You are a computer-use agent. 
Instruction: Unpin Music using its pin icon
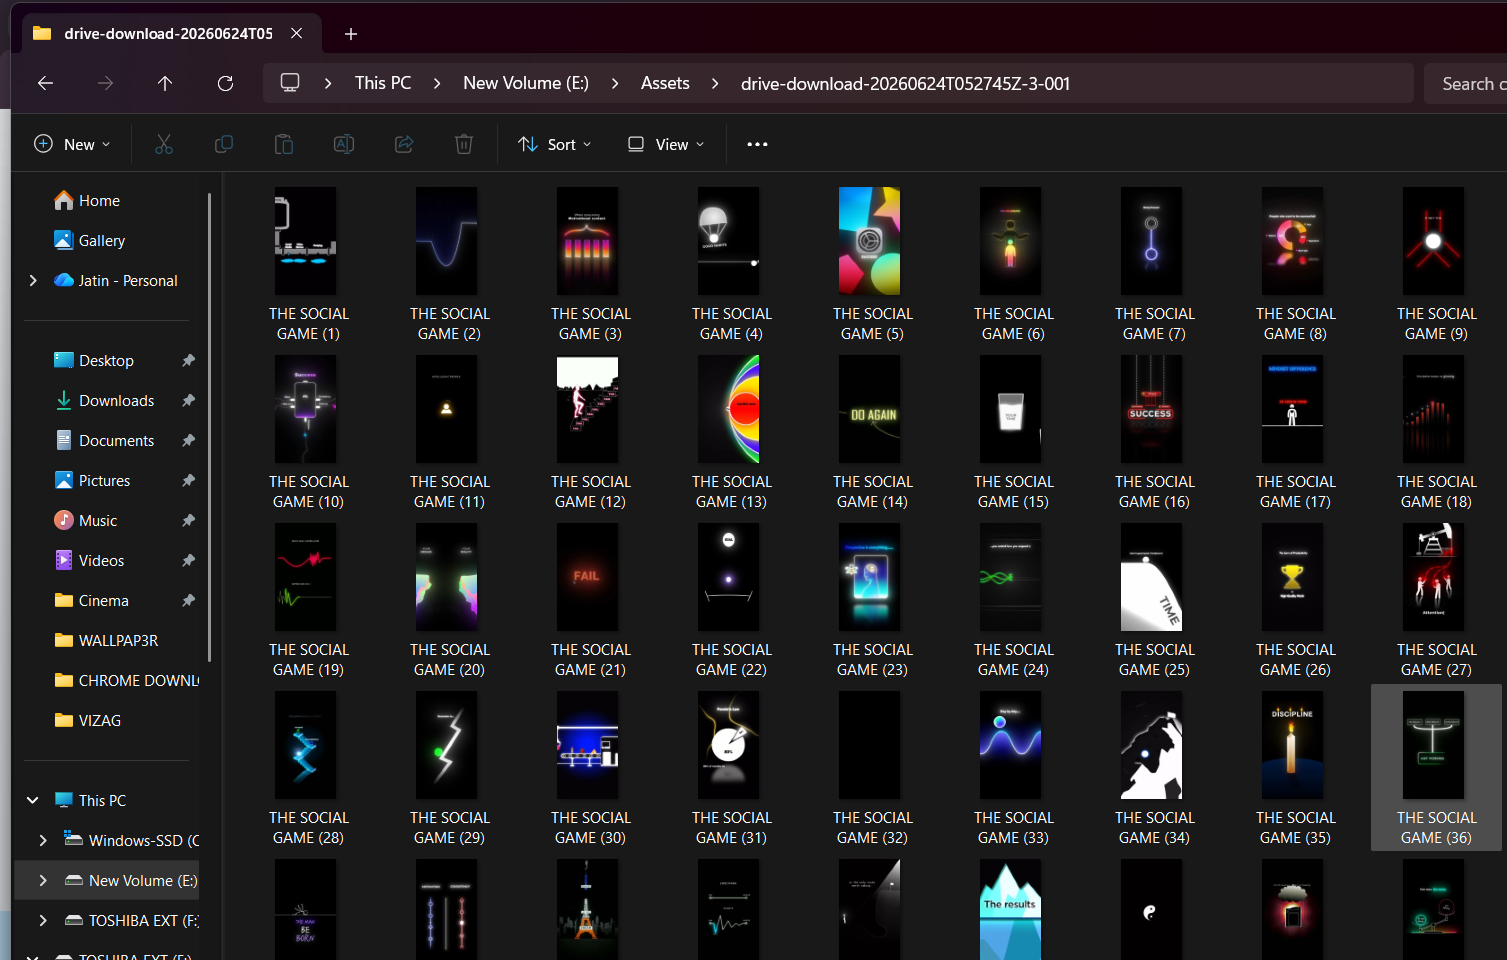pos(188,520)
